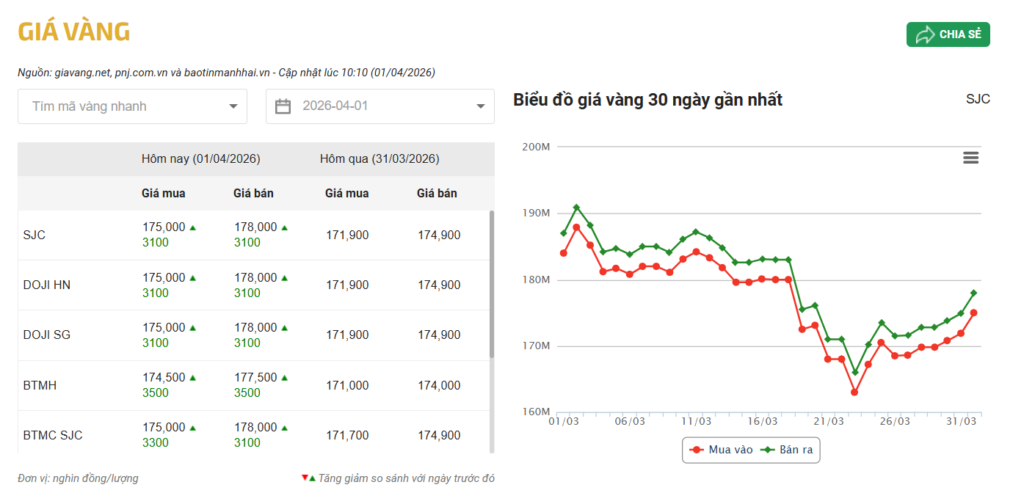Click the price table vertical scrollbar
The image size is (1024, 504).
(x=491, y=285)
